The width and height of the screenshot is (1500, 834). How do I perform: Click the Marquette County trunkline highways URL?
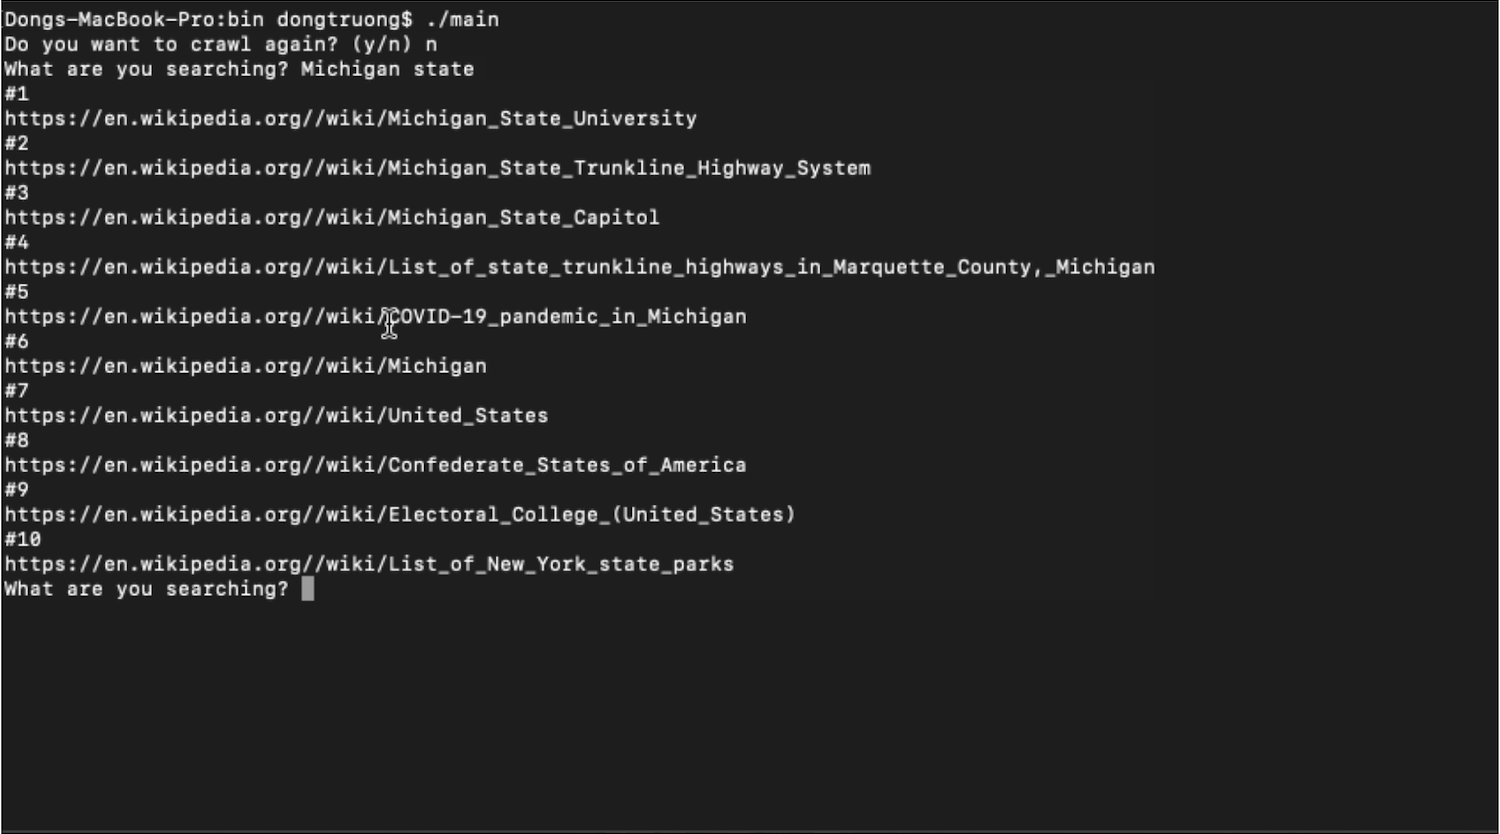click(579, 267)
